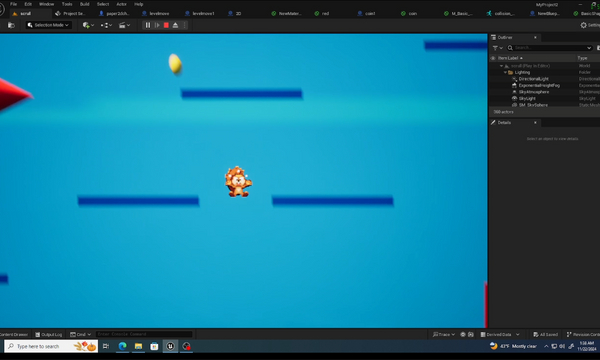Open the Edit menu
600x360 pixels.
[x=28, y=4]
